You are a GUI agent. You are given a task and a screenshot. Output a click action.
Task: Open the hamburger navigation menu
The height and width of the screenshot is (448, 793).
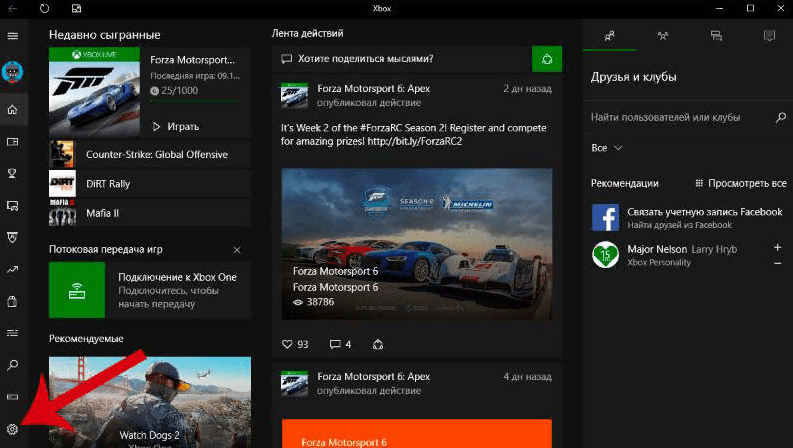[x=13, y=36]
